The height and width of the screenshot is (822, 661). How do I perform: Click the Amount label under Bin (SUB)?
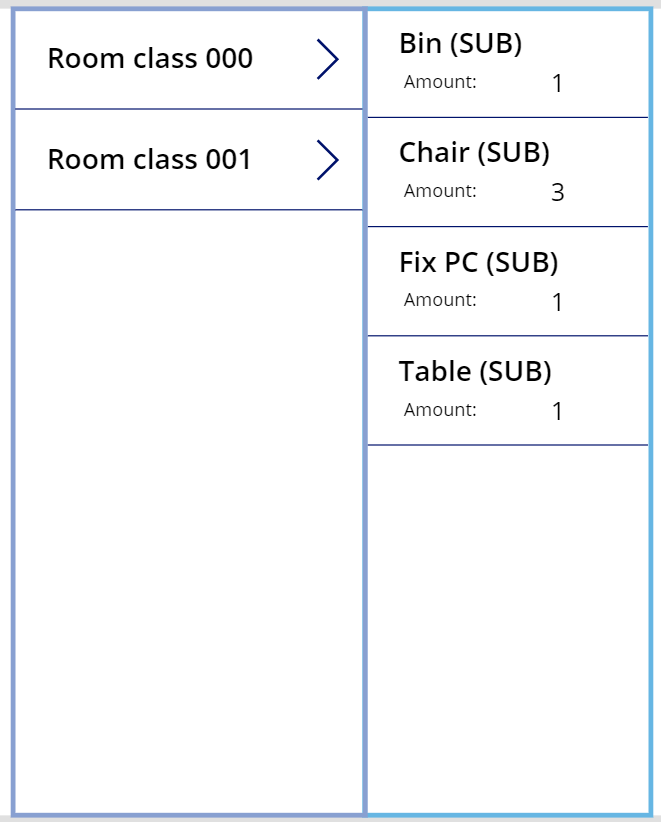[x=440, y=82]
